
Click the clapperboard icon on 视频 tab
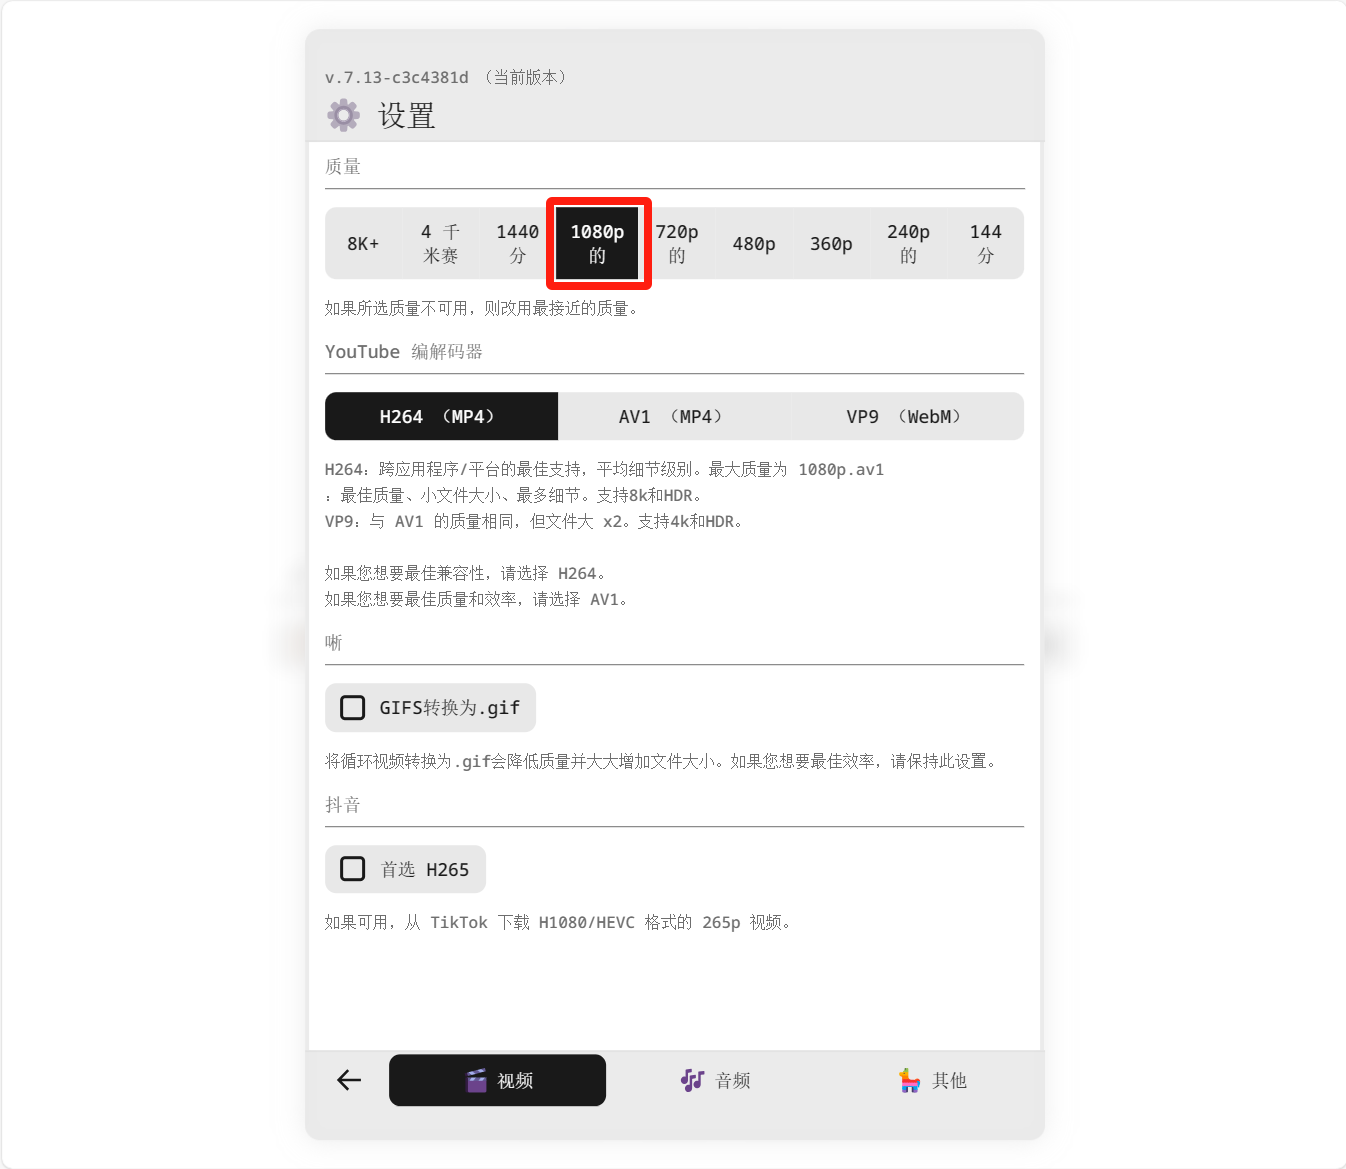coord(477,1080)
